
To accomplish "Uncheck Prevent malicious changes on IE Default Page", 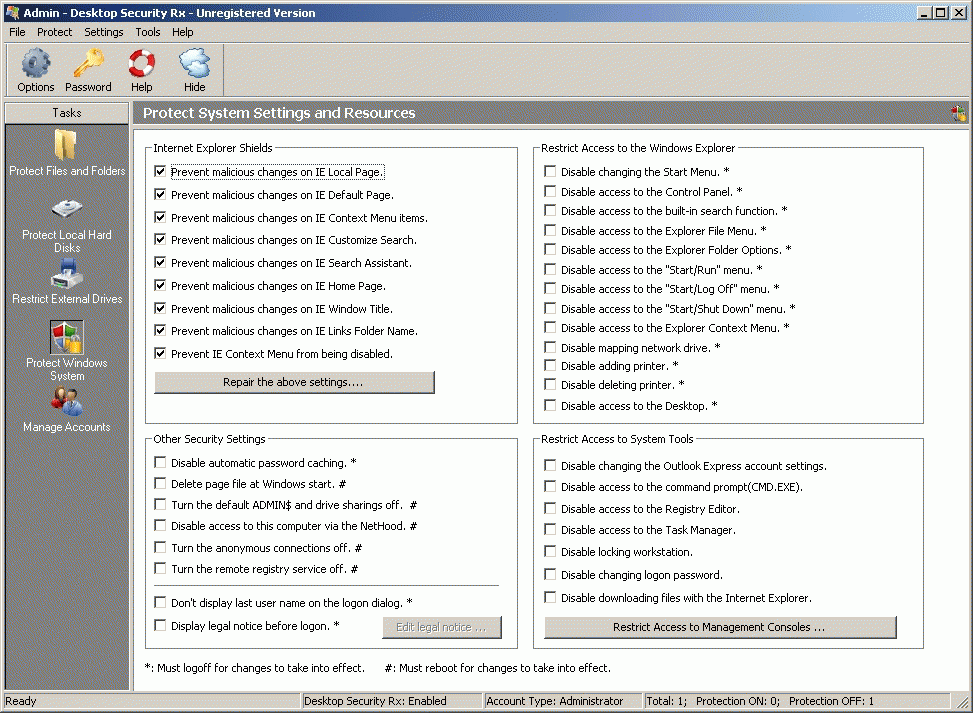I will click(160, 194).
